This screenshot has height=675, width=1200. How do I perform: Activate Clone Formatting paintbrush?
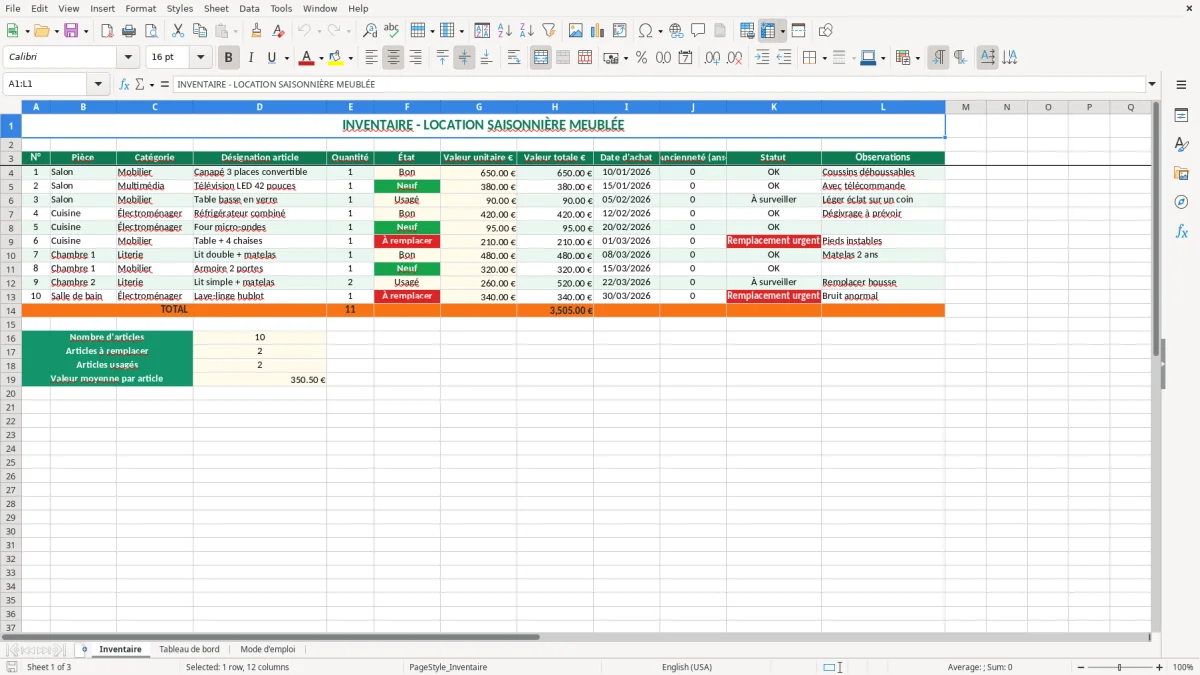point(256,31)
